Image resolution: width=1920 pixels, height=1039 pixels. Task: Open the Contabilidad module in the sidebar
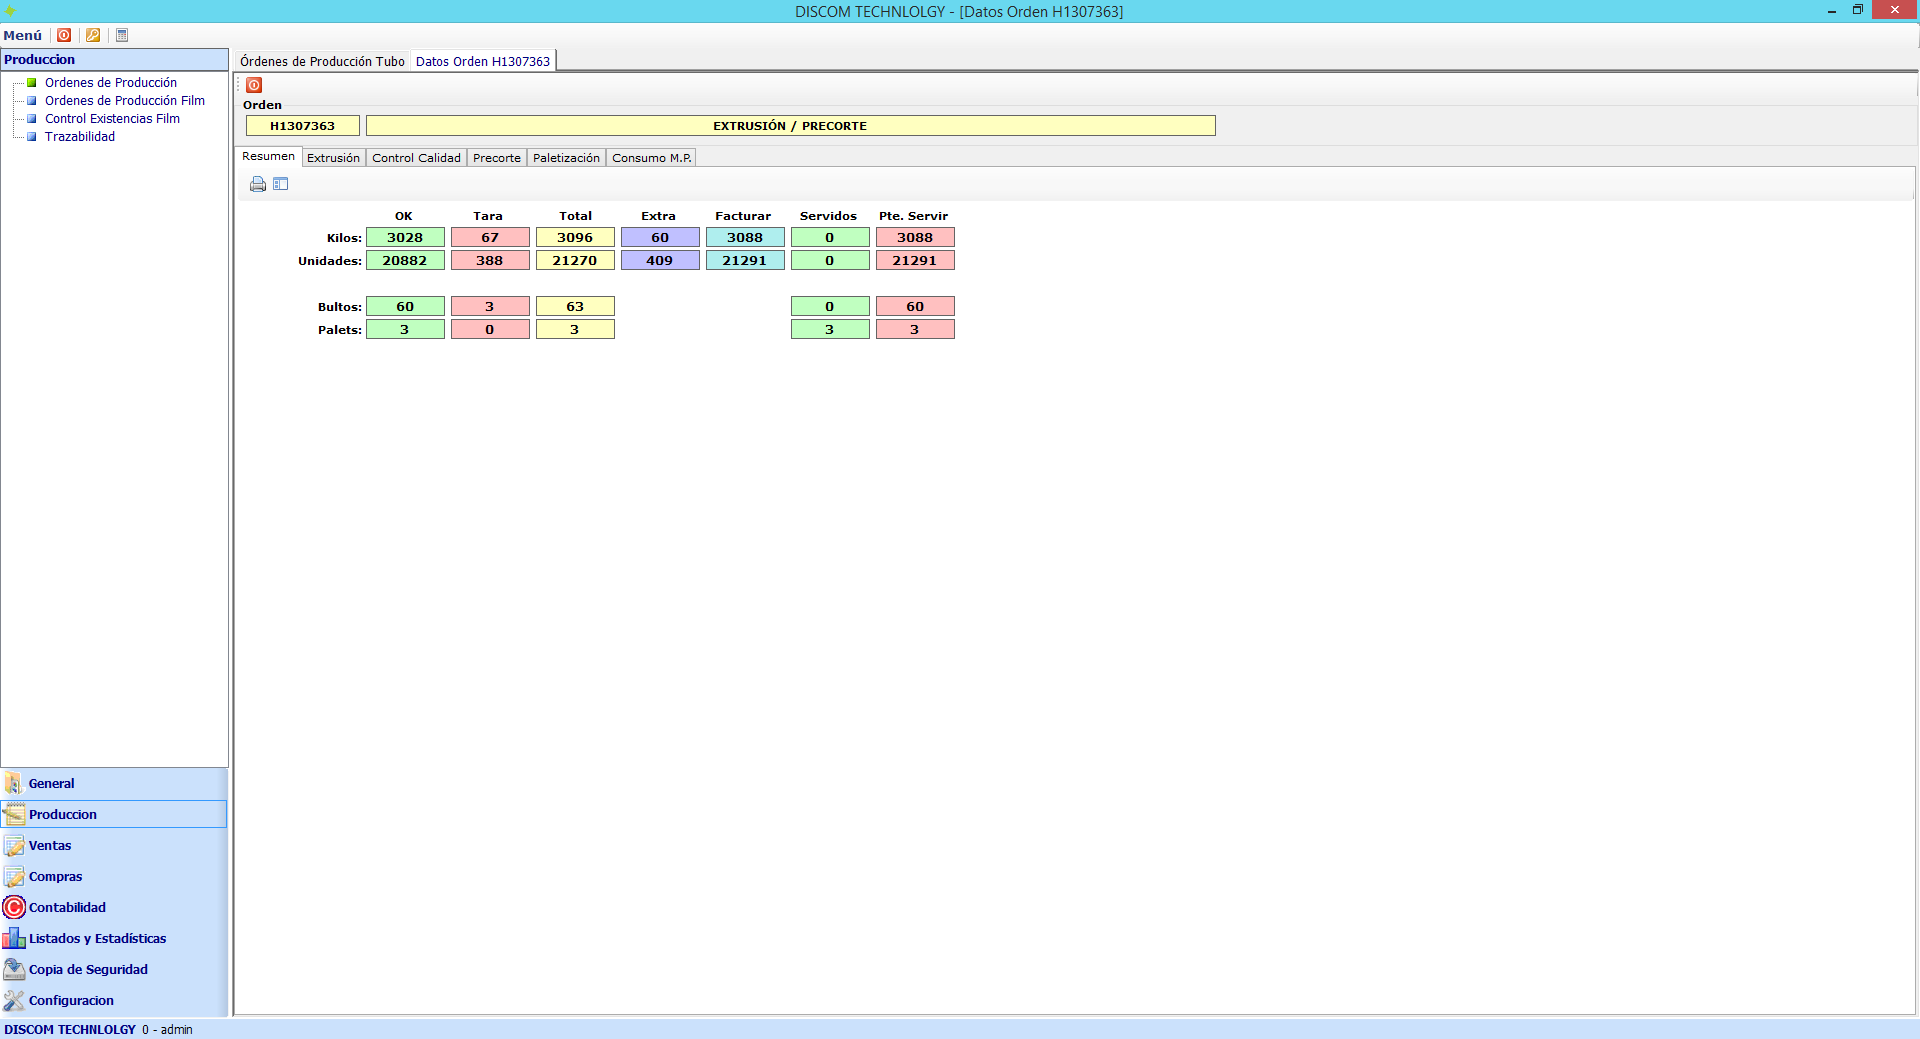(x=67, y=907)
